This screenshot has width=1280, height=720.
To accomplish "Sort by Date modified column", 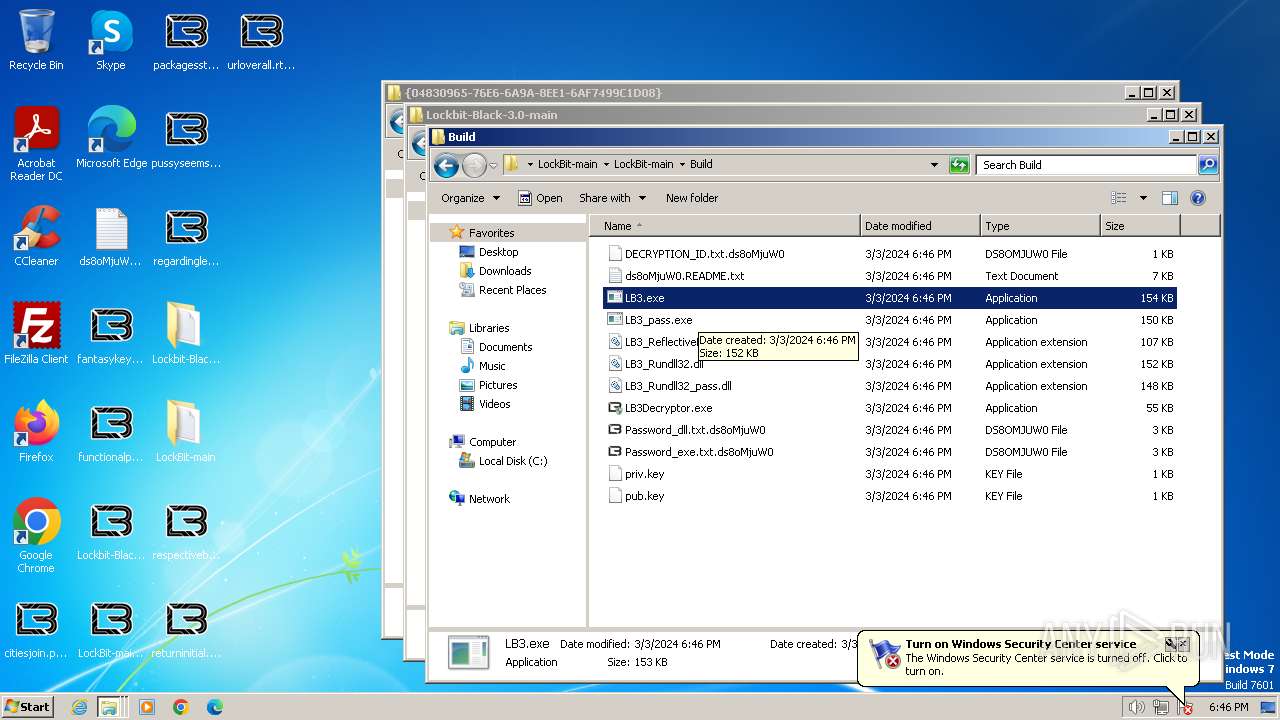I will 920,226.
